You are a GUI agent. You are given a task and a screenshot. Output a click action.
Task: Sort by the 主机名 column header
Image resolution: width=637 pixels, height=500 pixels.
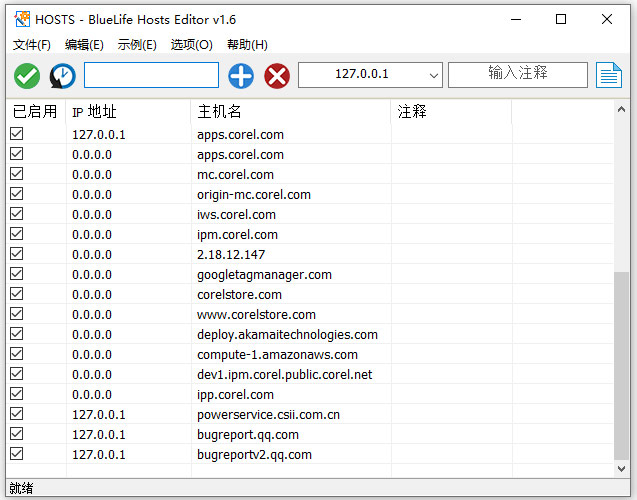pos(291,112)
